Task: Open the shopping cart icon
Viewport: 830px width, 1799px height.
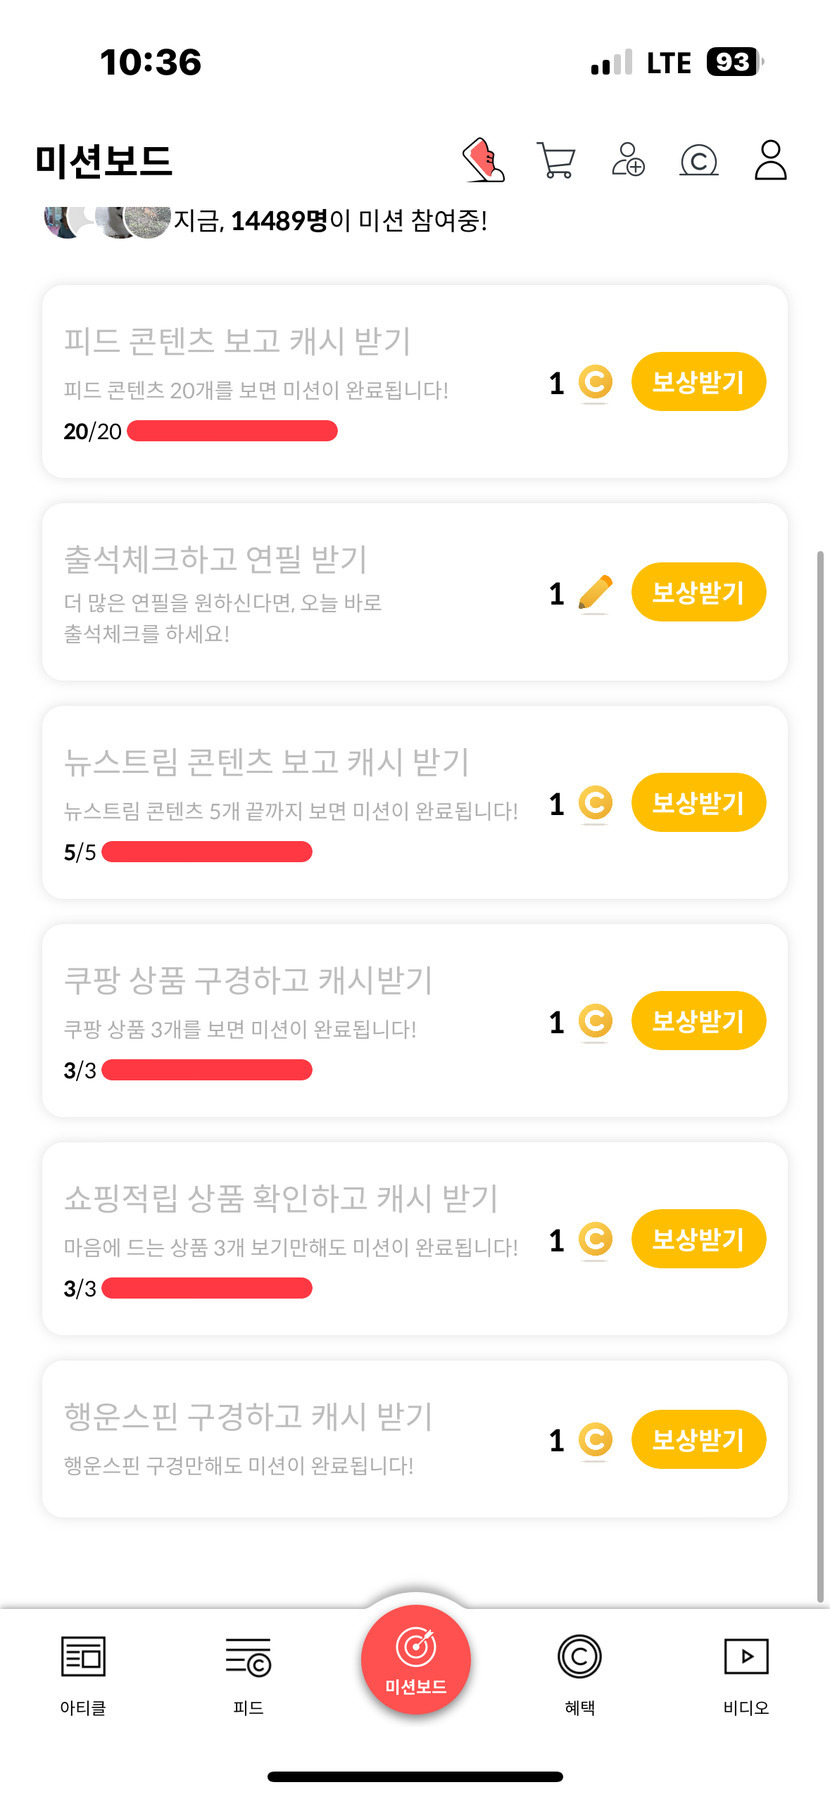Action: click(x=555, y=160)
